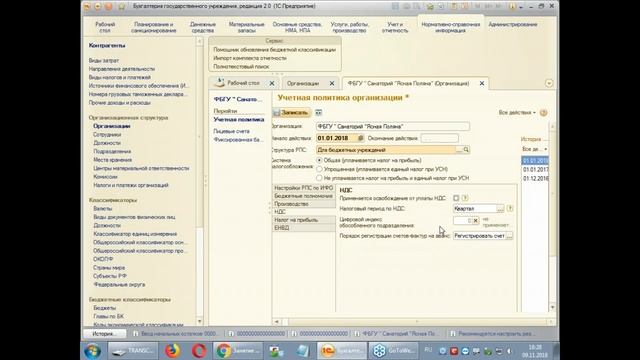Close the ФБГУ Санаторий Ясная Поляна tab
640x360 pixels.
(x=482, y=83)
